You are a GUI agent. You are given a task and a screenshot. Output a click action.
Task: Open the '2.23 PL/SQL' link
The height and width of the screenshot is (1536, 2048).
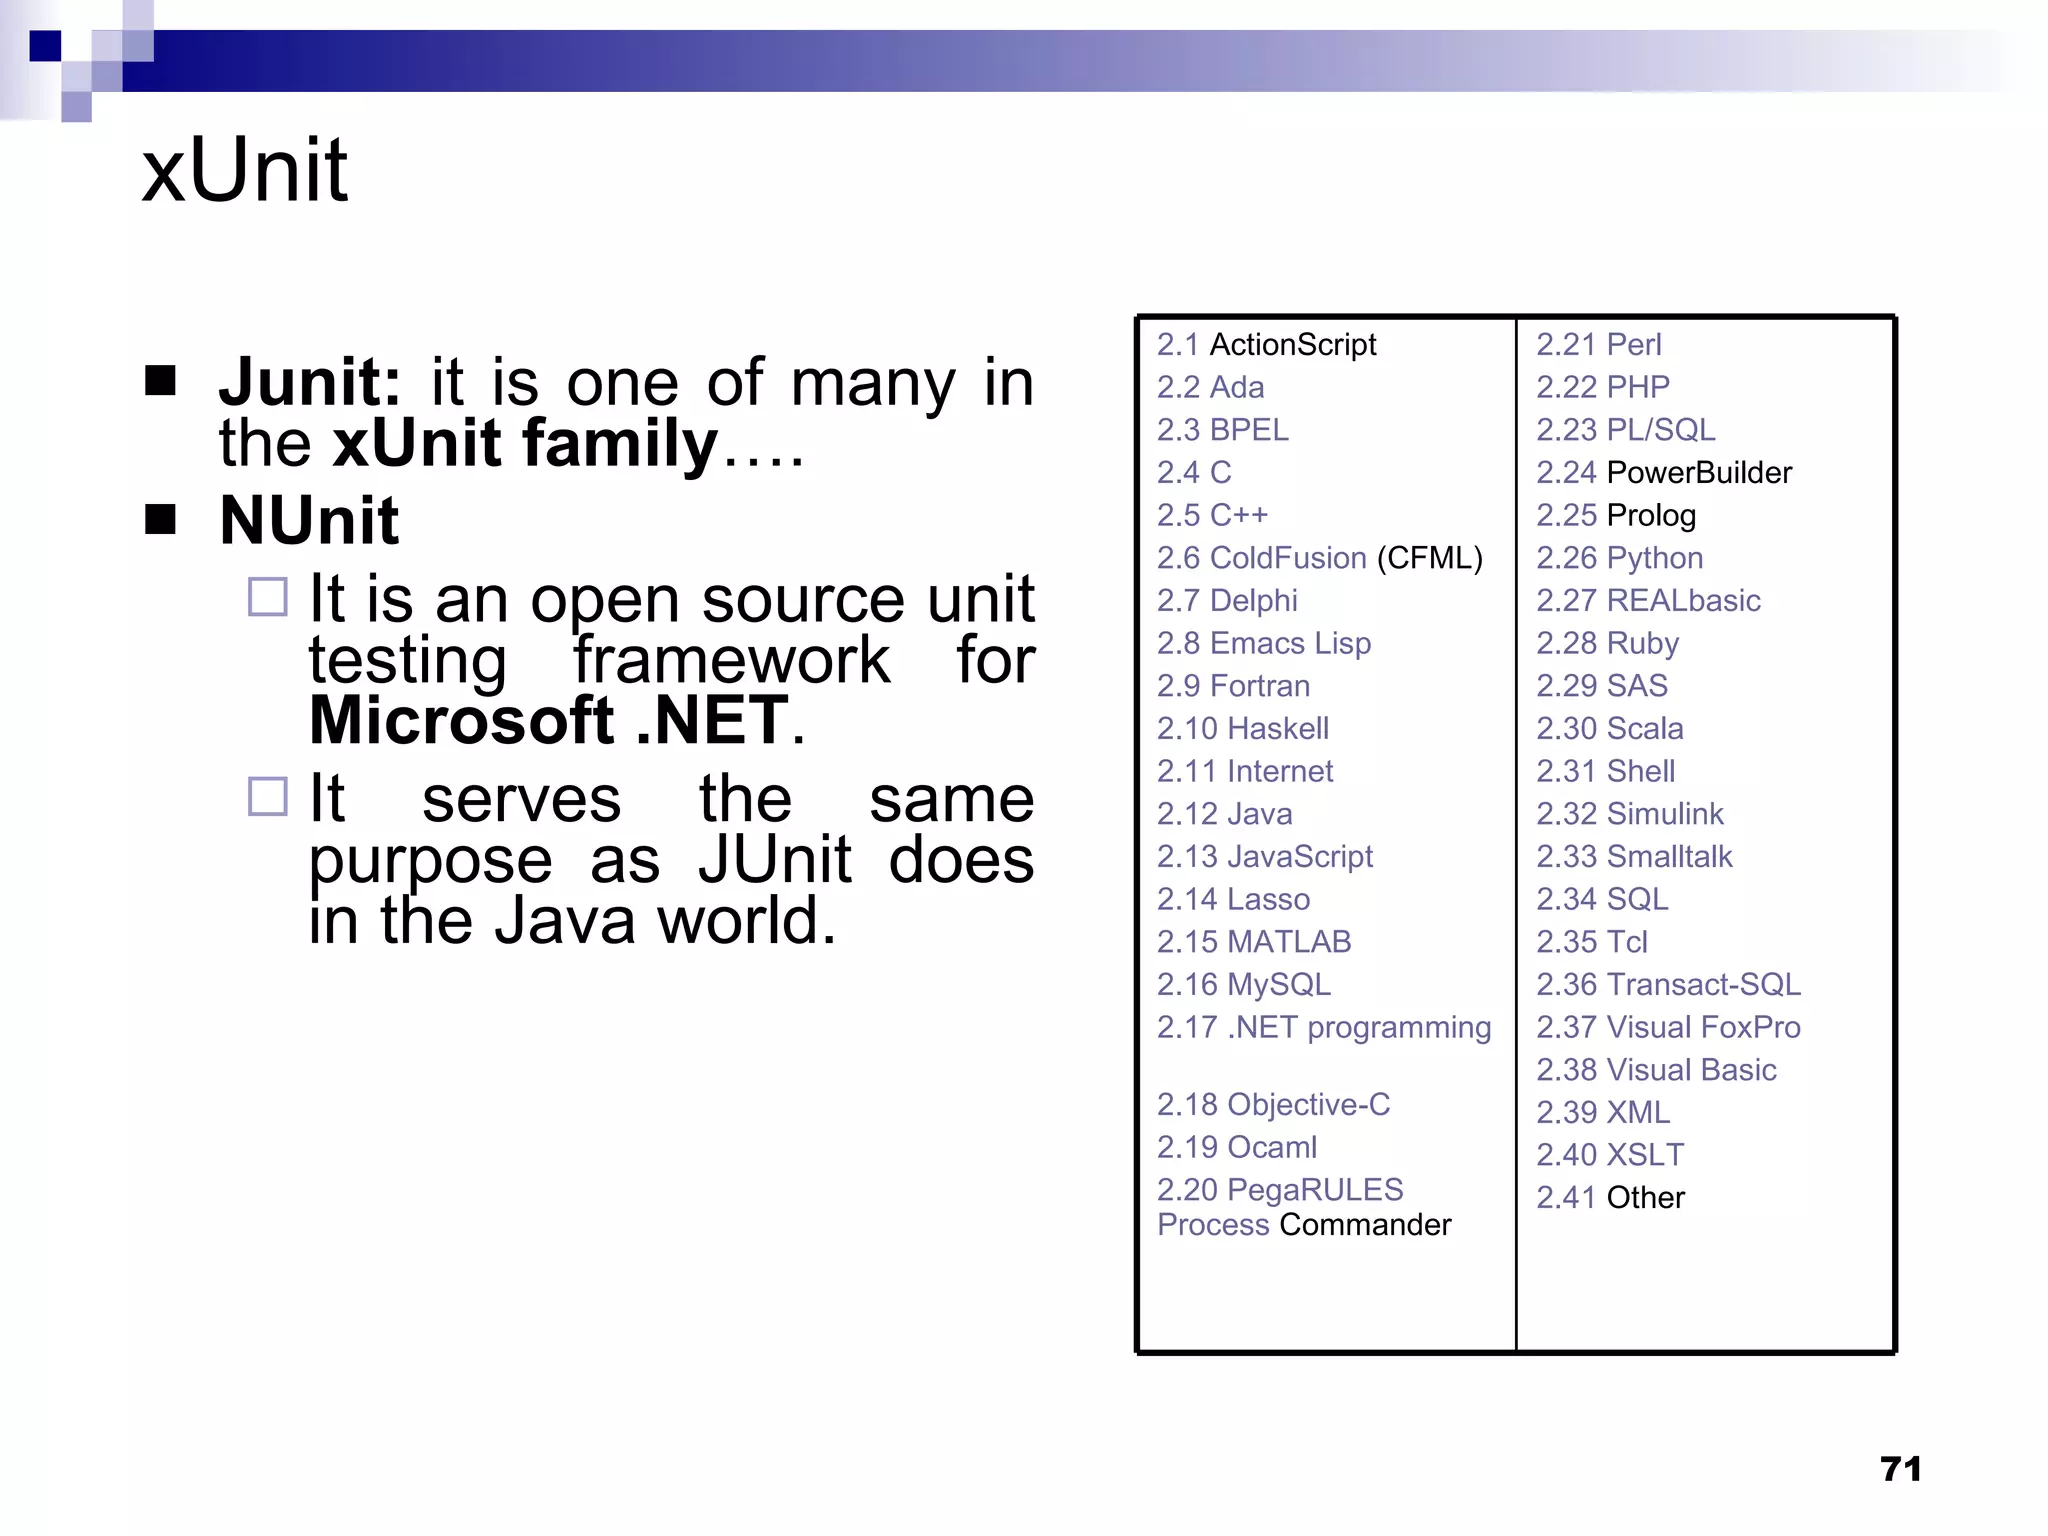[x=1626, y=430]
